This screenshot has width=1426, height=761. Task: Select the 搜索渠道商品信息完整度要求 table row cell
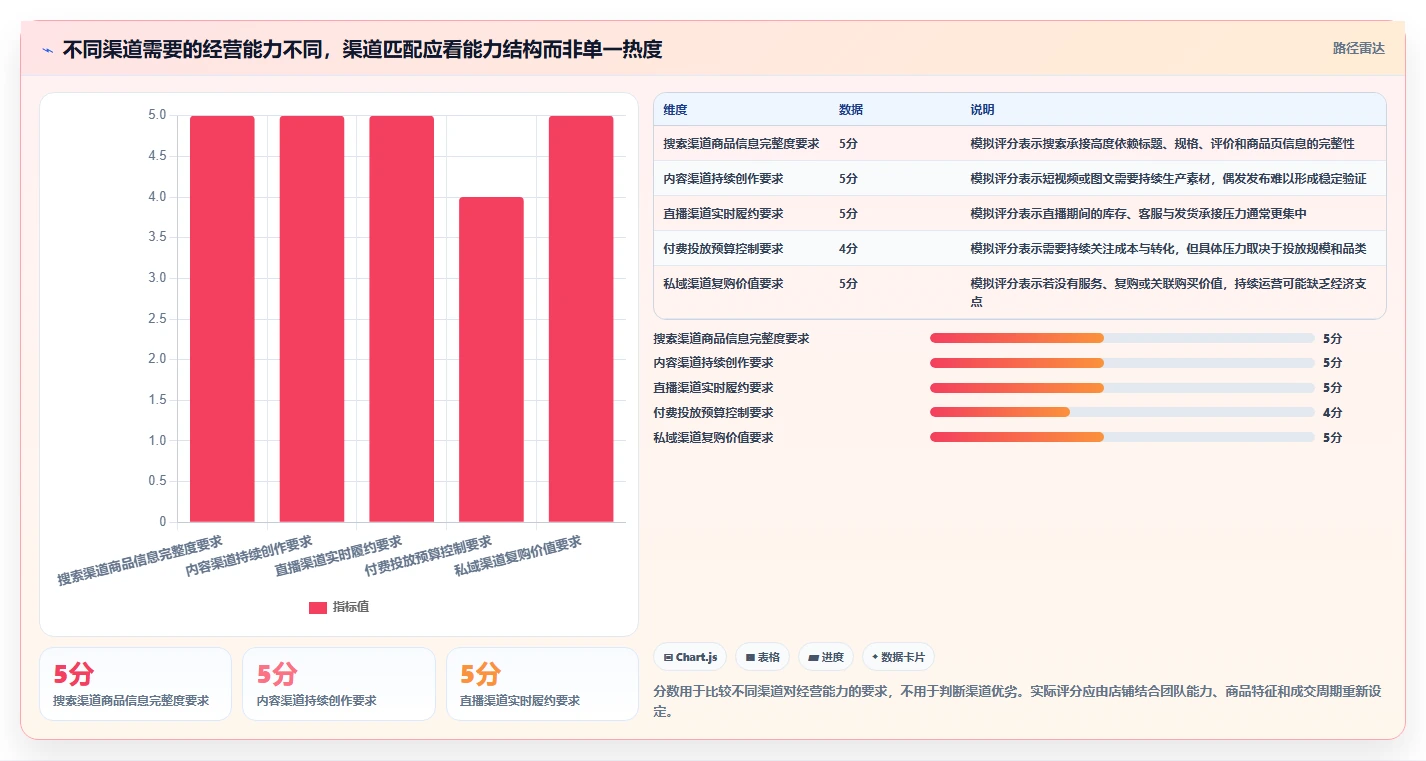pos(741,143)
